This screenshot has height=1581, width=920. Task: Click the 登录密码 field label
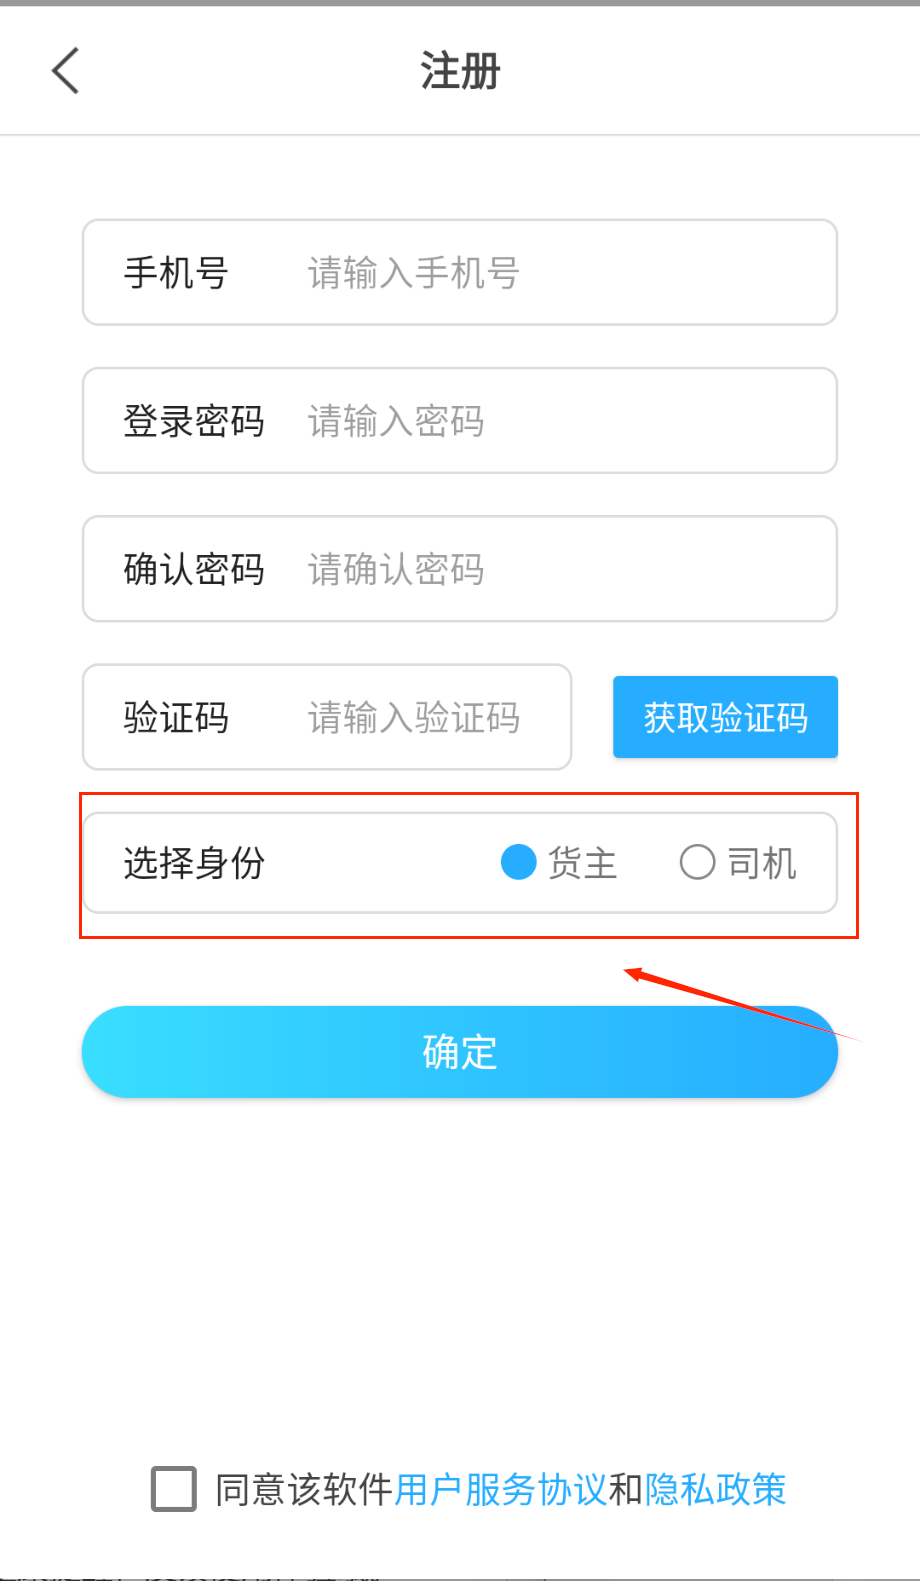[x=193, y=421]
